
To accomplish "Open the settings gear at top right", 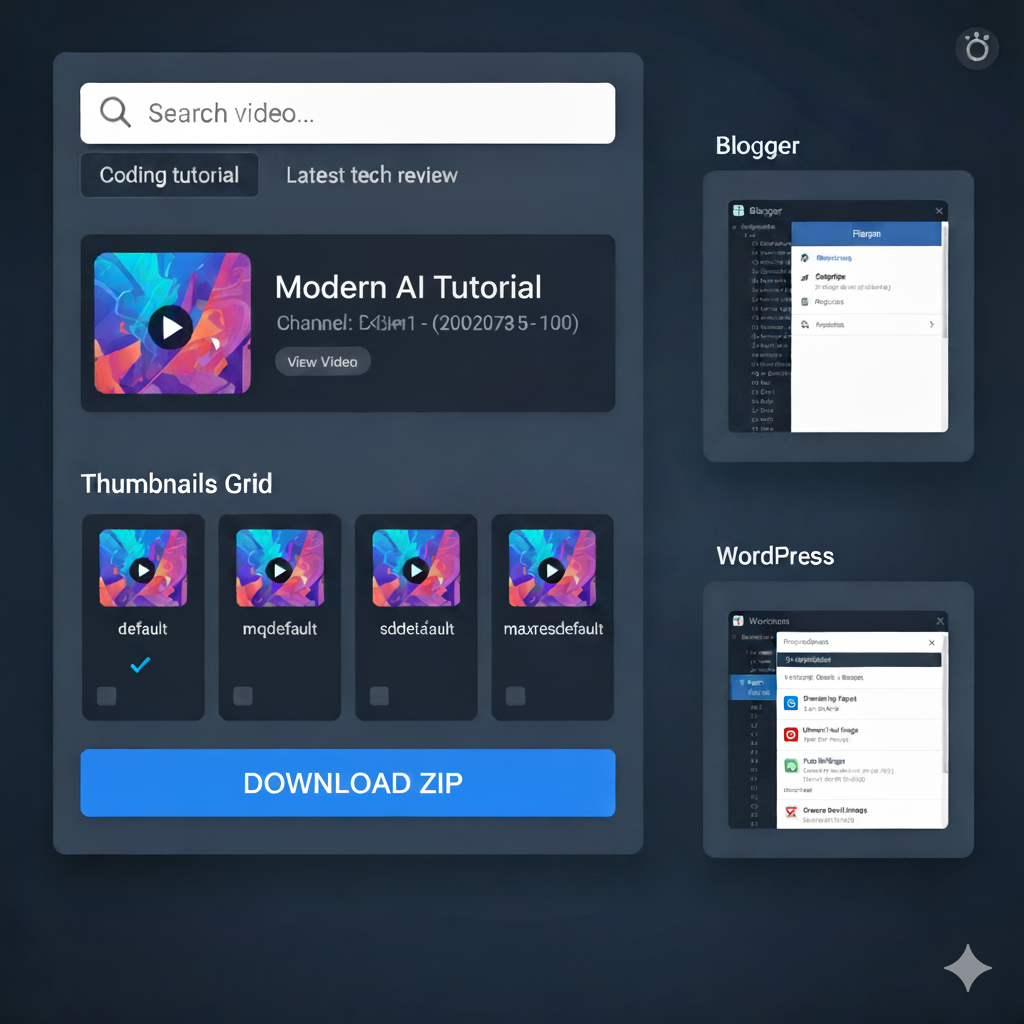I will (x=976, y=48).
